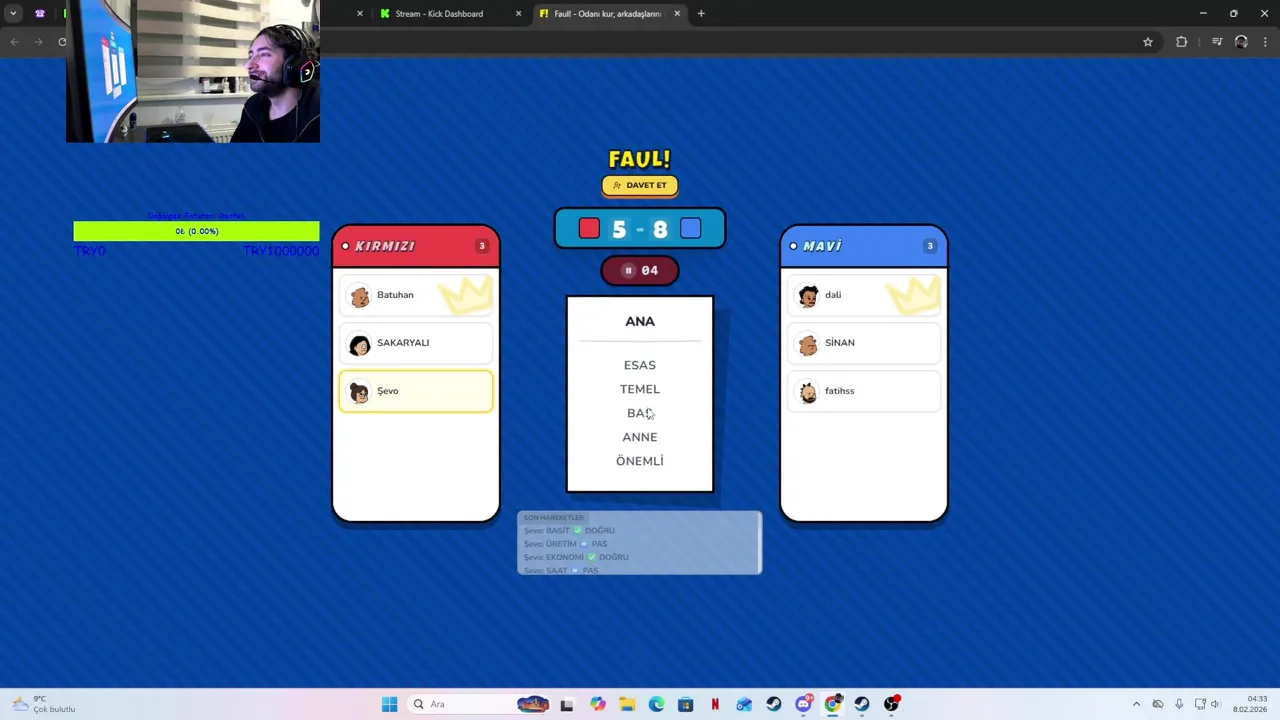Image resolution: width=1280 pixels, height=720 pixels.
Task: Click the forbidden word ESAS
Action: click(x=640, y=365)
